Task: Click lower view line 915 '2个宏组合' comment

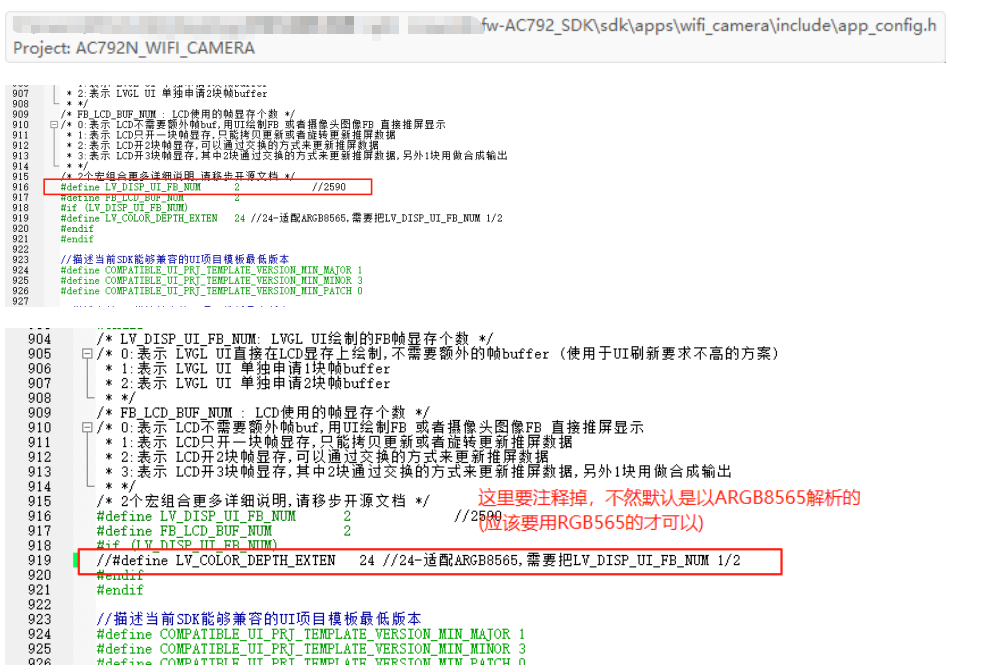Action: coord(263,501)
